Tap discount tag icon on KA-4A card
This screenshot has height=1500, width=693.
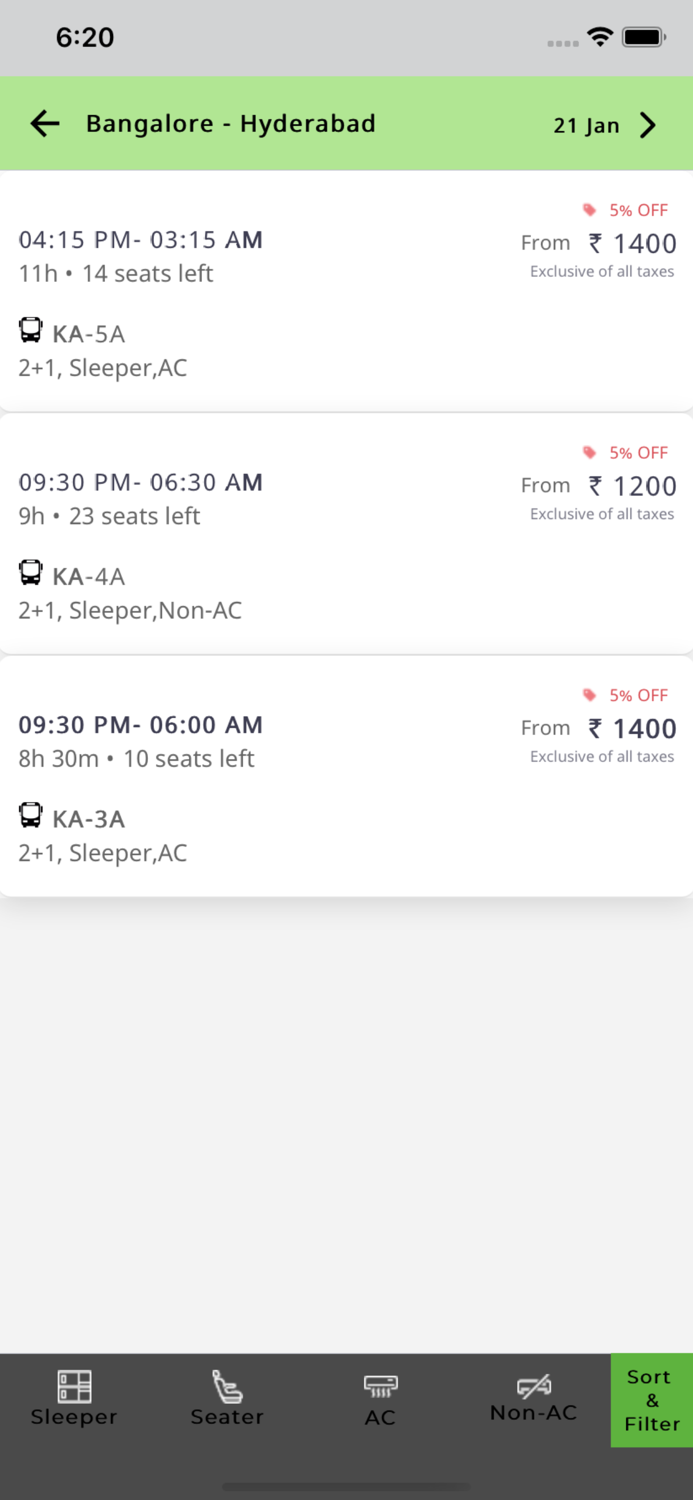[590, 453]
